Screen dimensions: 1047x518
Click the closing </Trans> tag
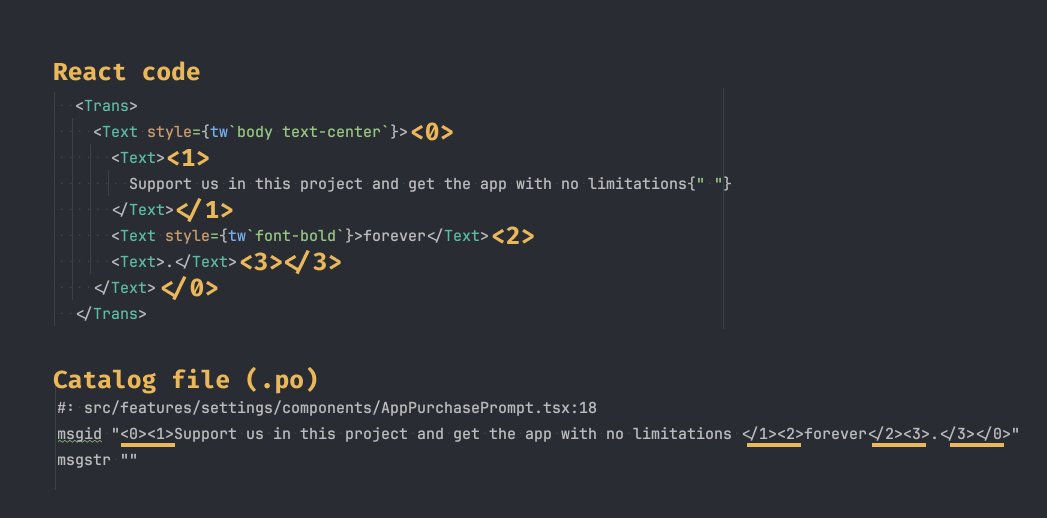[112, 313]
